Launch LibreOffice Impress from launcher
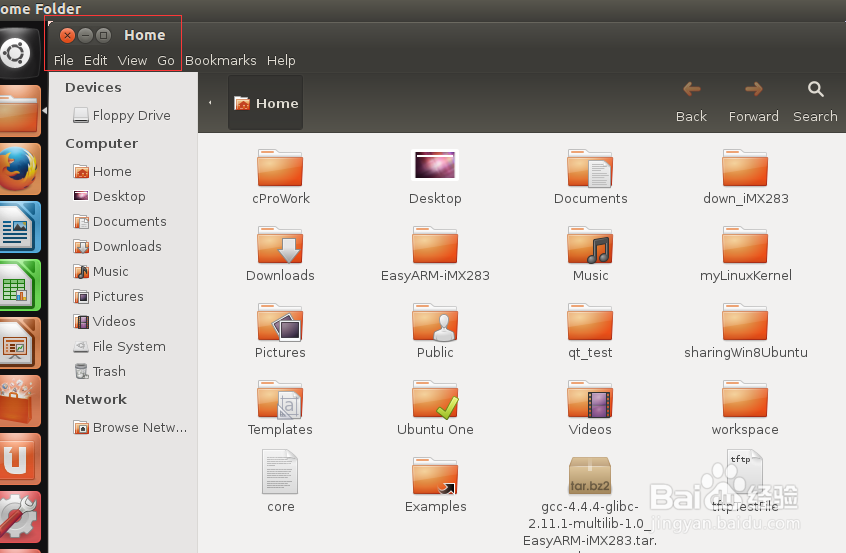Image resolution: width=846 pixels, height=553 pixels. (x=19, y=343)
